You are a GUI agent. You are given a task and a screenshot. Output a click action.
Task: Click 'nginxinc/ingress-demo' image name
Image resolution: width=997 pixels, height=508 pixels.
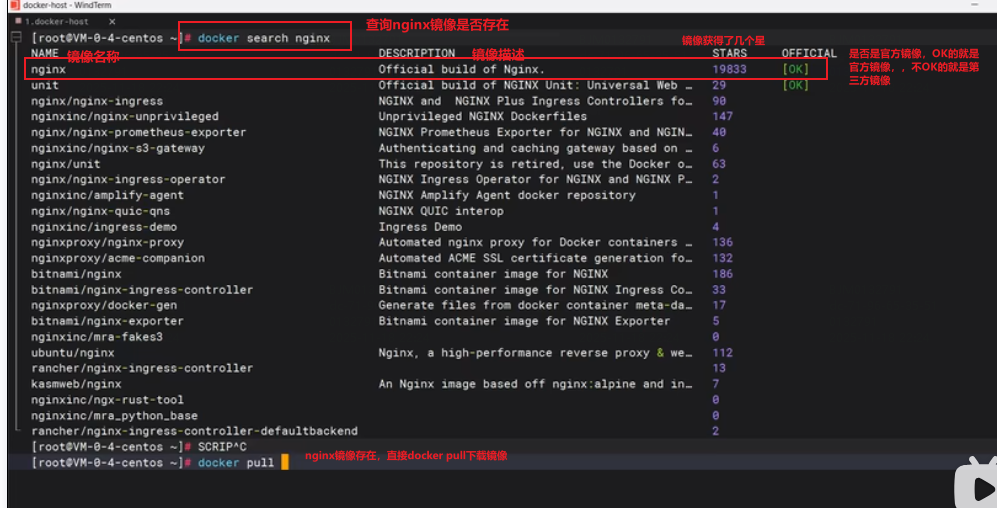coord(104,227)
